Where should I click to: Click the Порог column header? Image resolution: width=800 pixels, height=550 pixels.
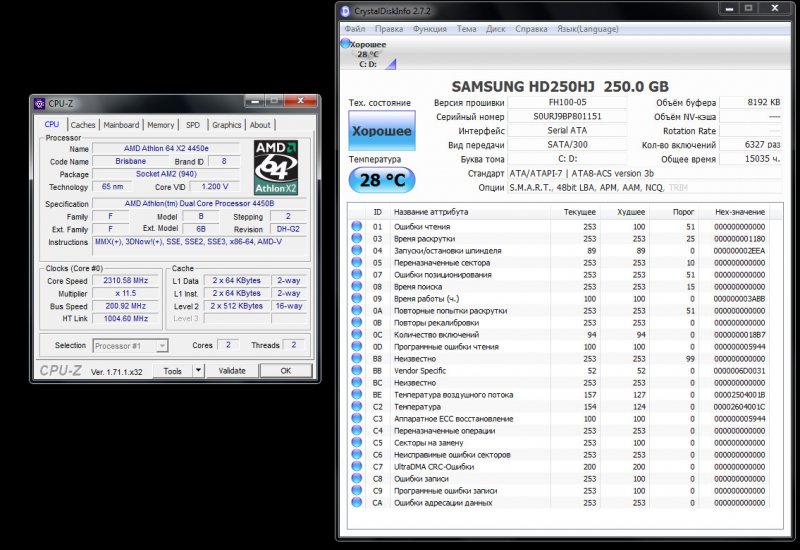684,212
